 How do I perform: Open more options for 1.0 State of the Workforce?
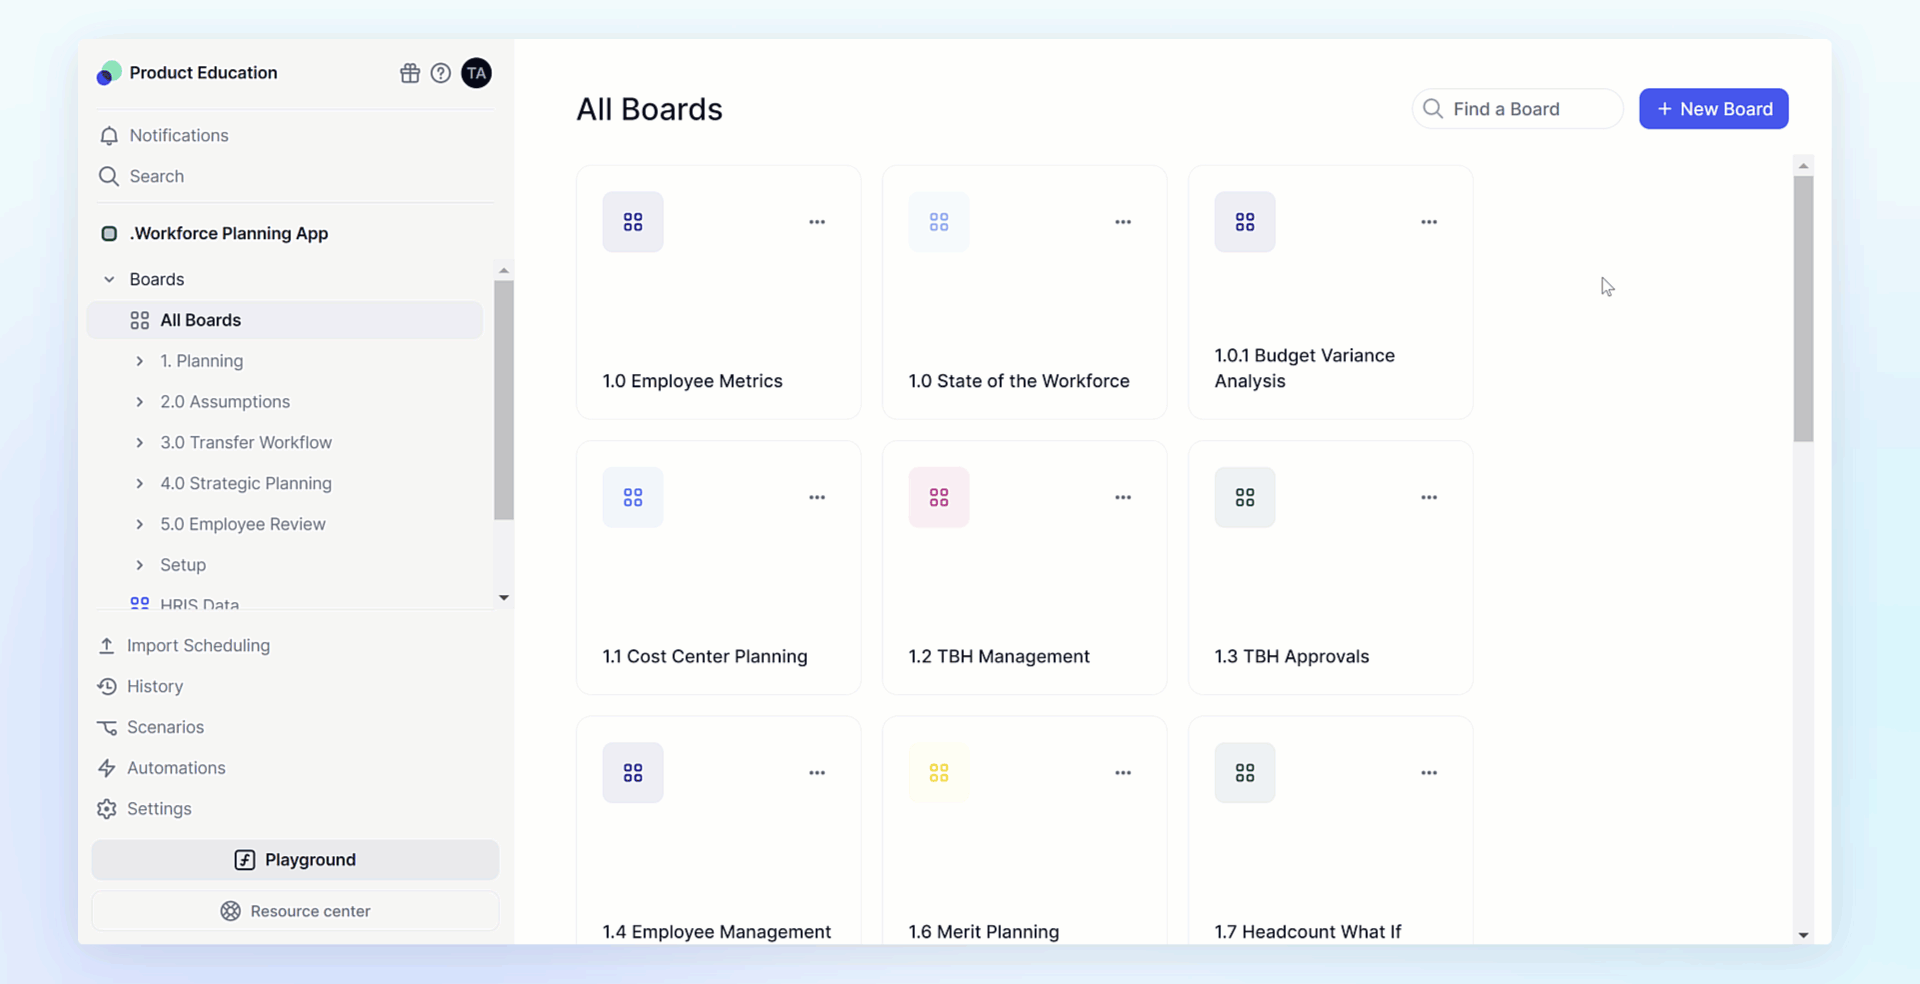[x=1123, y=222]
